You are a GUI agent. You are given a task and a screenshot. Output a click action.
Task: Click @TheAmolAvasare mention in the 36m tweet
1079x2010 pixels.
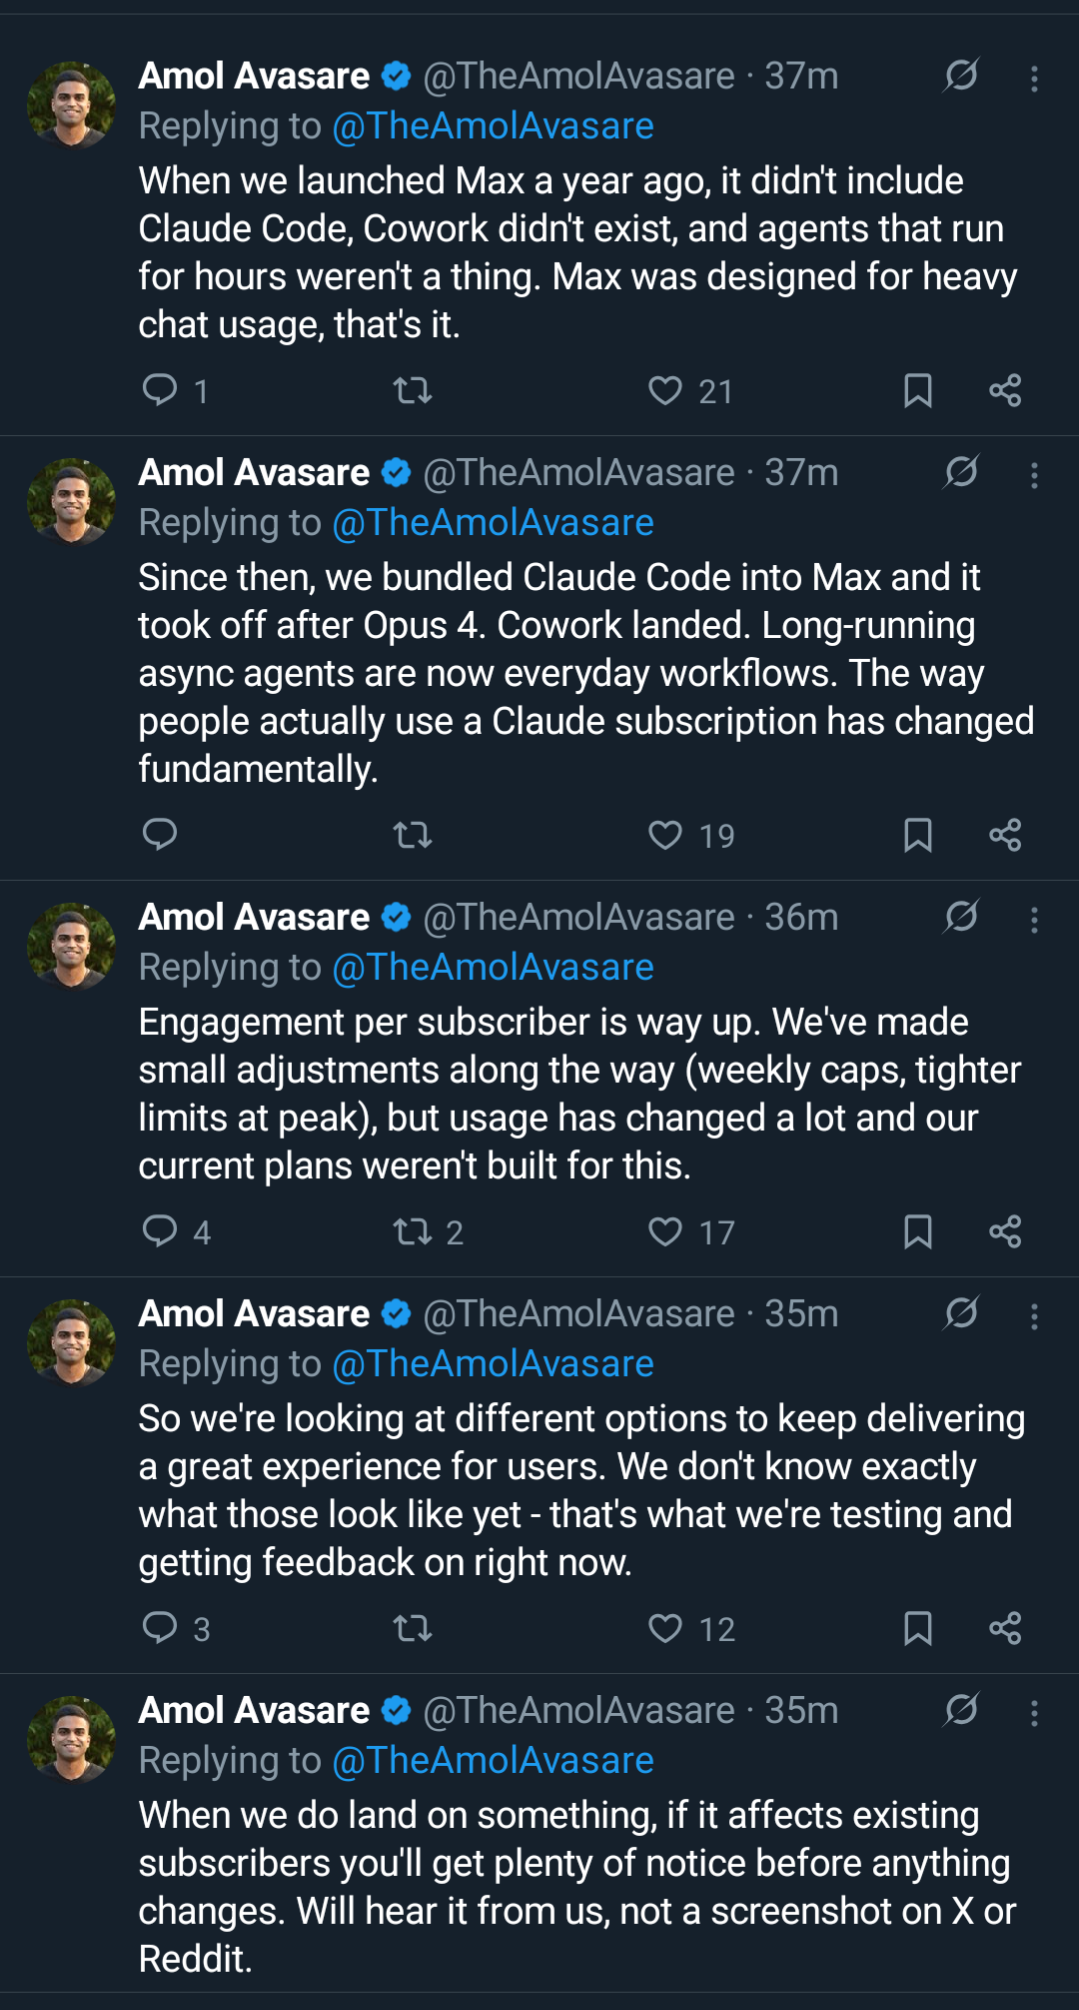(x=492, y=967)
